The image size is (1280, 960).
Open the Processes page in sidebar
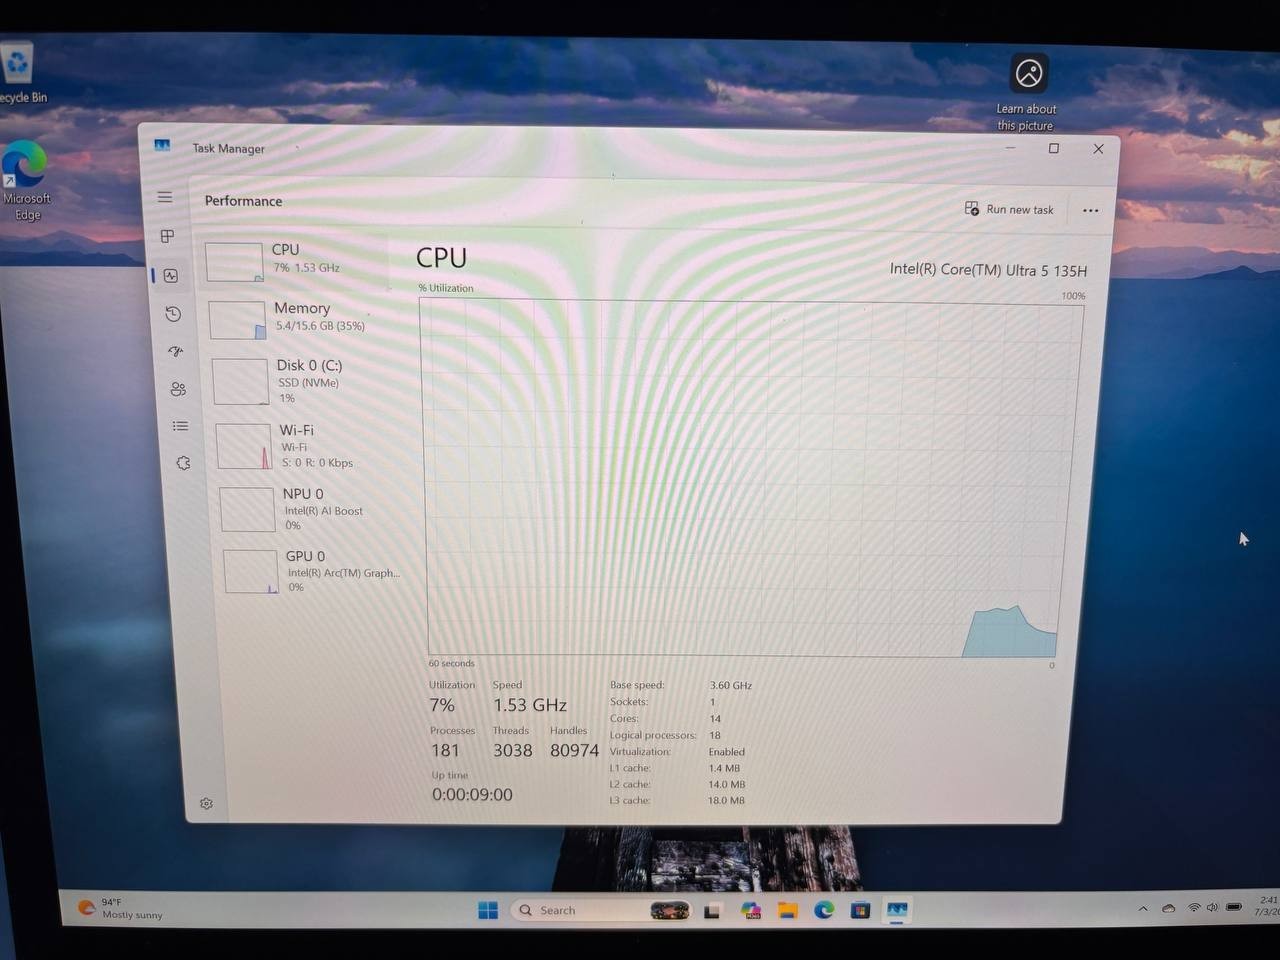tap(167, 236)
